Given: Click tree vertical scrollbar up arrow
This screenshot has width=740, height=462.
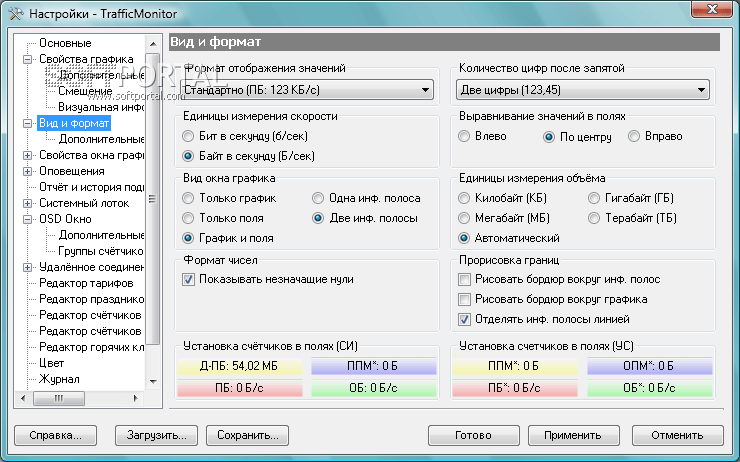Looking at the screenshot, I should (x=153, y=44).
